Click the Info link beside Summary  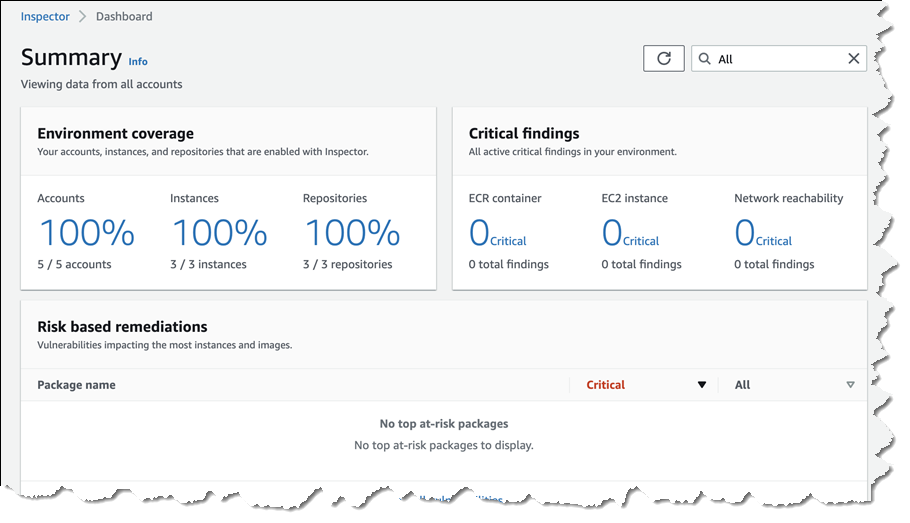tap(138, 62)
